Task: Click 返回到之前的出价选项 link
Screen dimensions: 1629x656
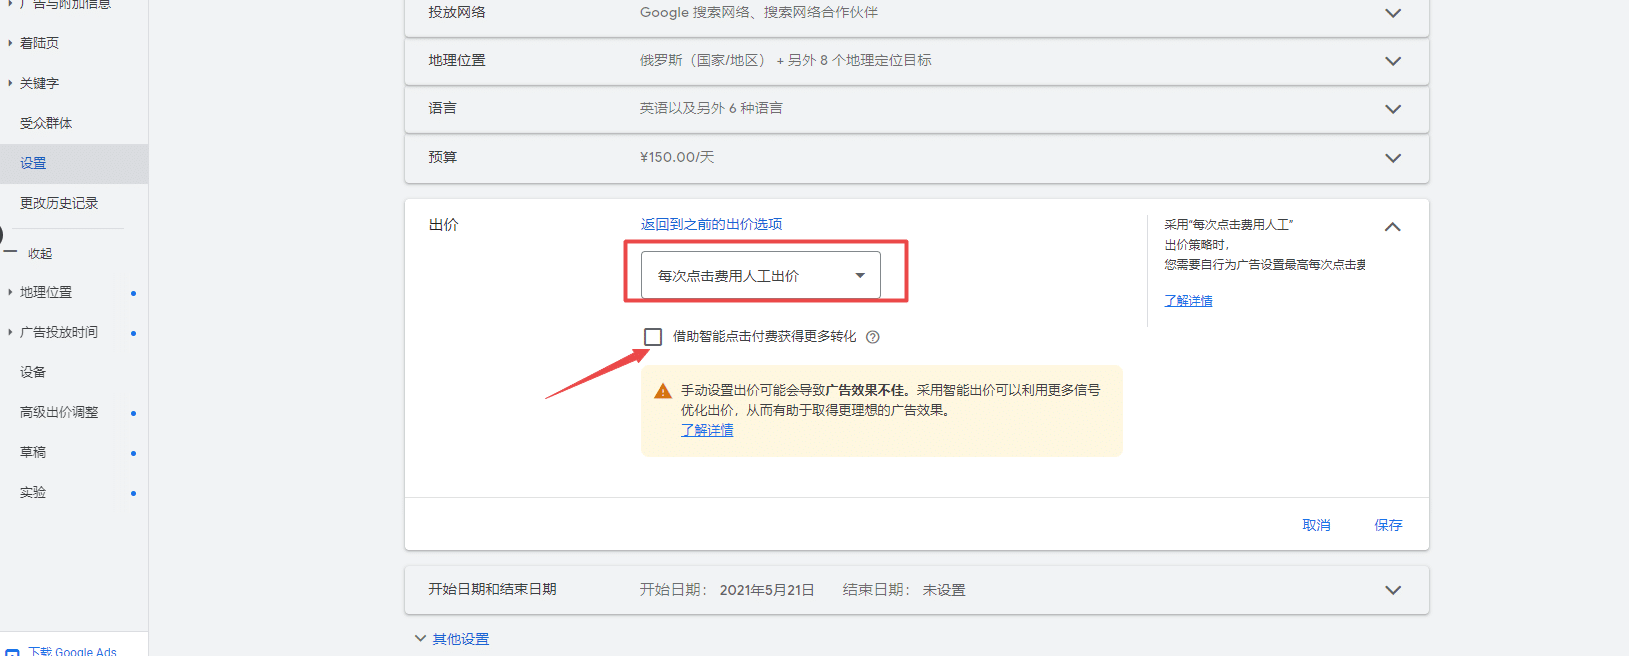Action: 711,224
